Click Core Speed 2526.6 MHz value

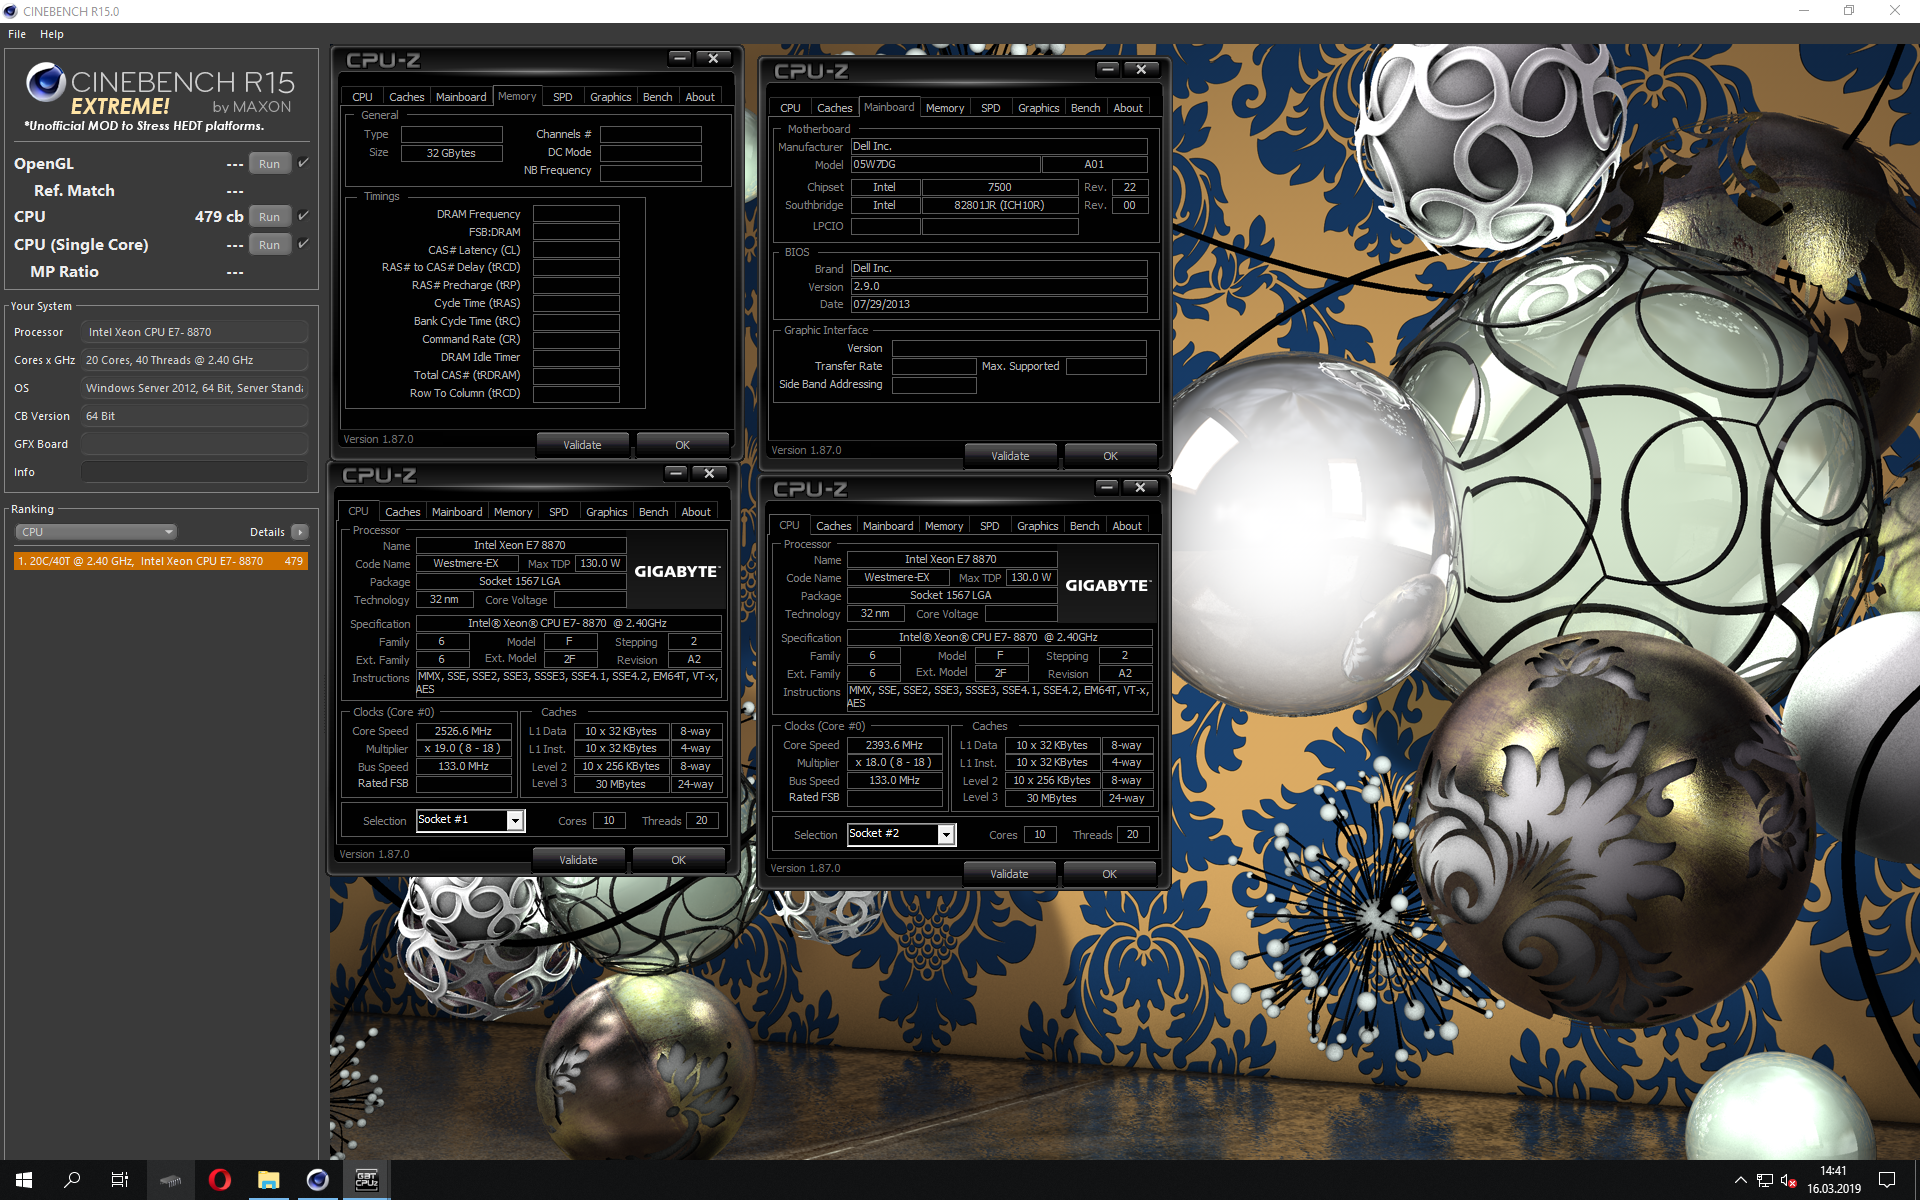(464, 731)
